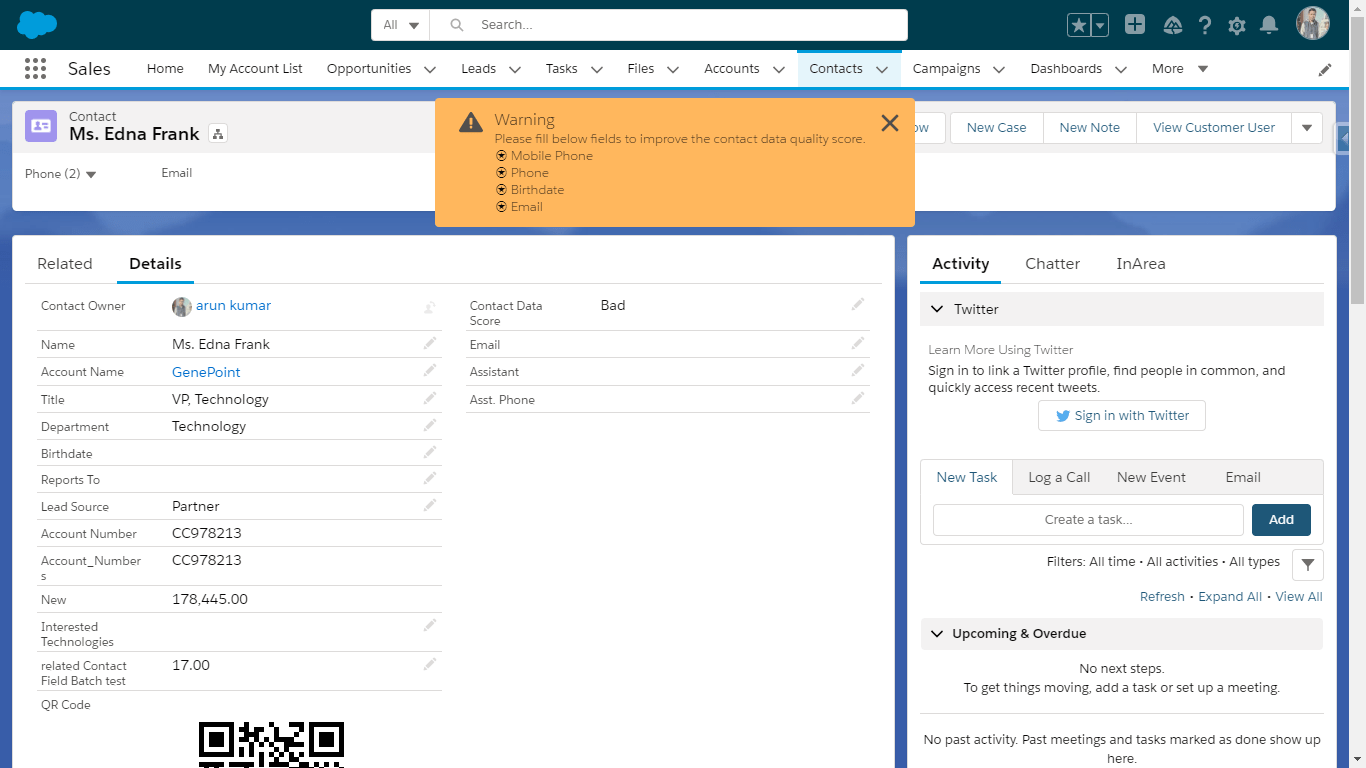1366x768 pixels.
Task: Click the New Case button
Action: [x=996, y=128]
